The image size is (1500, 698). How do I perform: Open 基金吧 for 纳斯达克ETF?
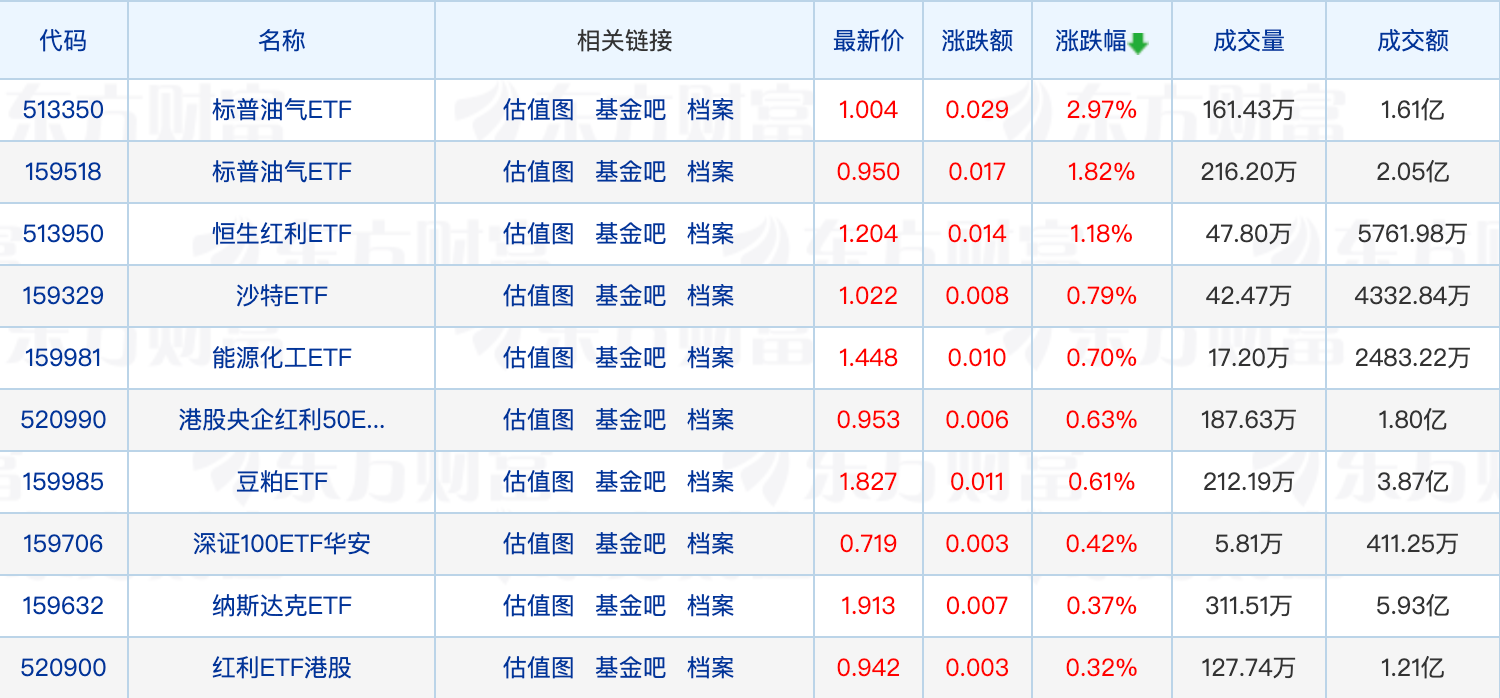(630, 606)
